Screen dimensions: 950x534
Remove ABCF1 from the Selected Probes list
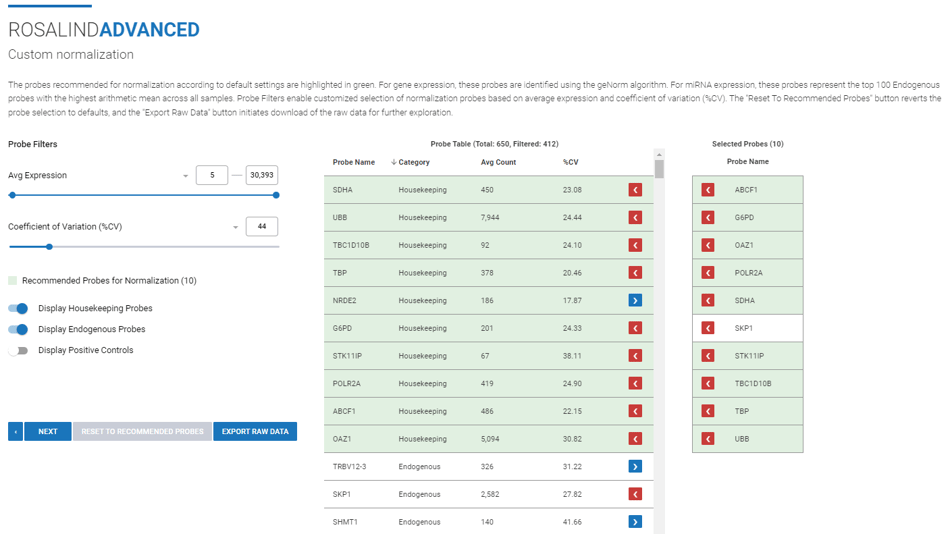click(708, 190)
